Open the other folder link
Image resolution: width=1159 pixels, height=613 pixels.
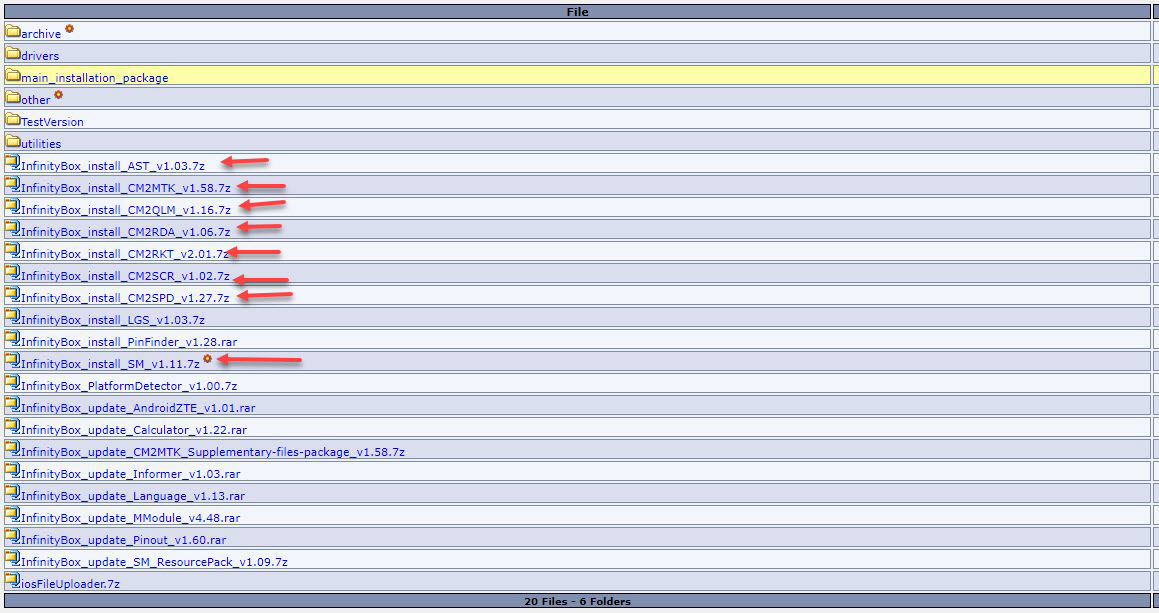(35, 100)
